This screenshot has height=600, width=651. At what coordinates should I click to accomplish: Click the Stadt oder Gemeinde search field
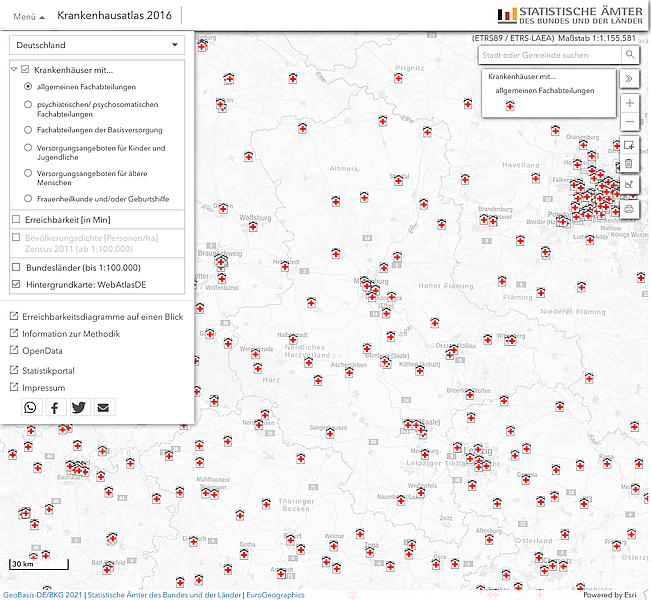pyautogui.click(x=550, y=55)
